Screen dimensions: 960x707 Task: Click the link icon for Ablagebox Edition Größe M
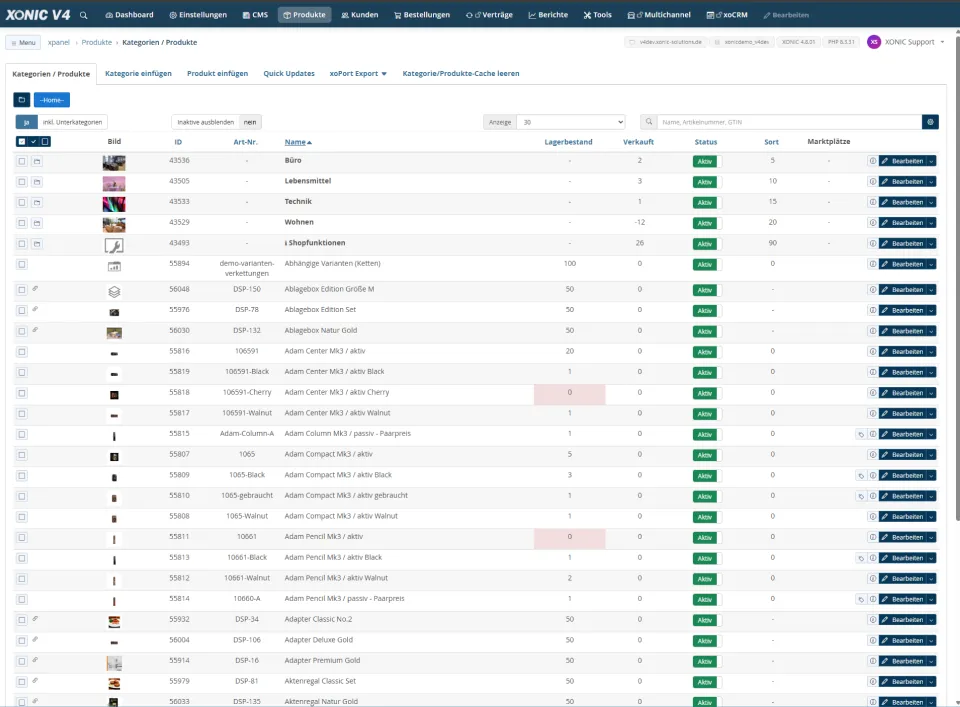(36, 288)
